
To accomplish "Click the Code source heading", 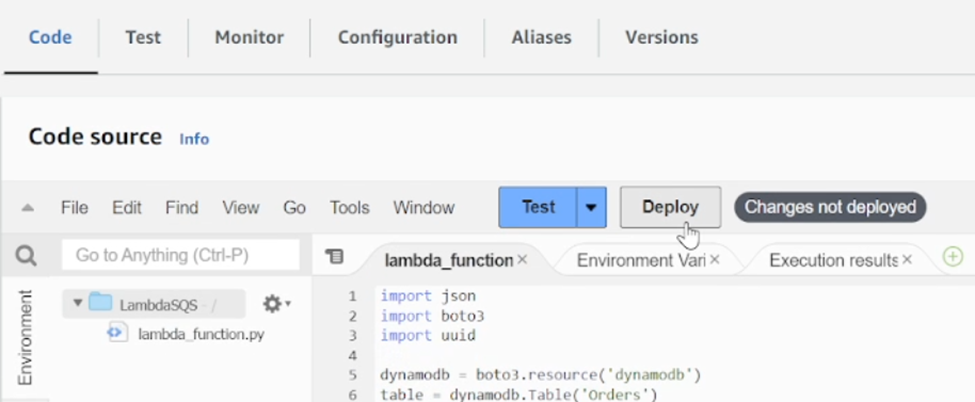I will (x=95, y=136).
